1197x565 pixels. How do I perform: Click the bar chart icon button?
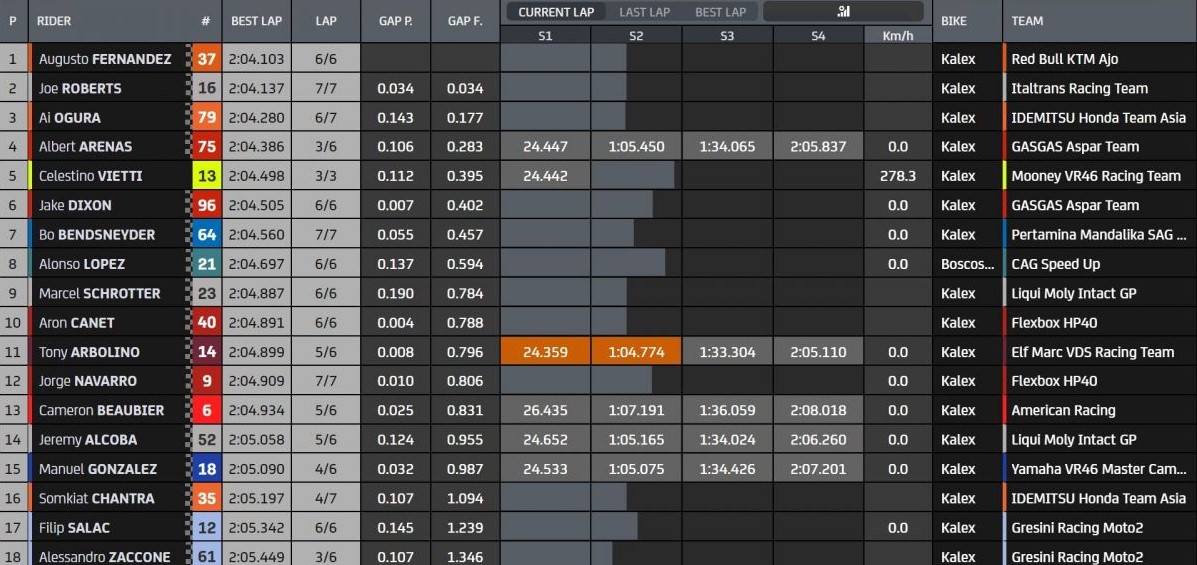(x=843, y=12)
